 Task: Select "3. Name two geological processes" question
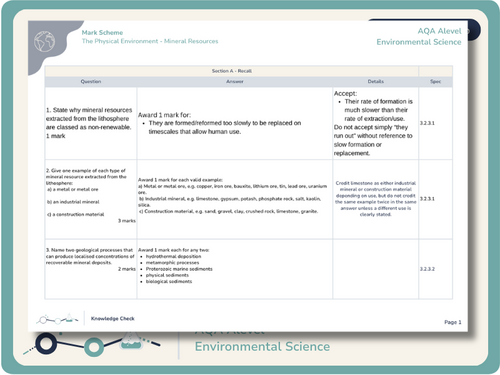click(90, 256)
